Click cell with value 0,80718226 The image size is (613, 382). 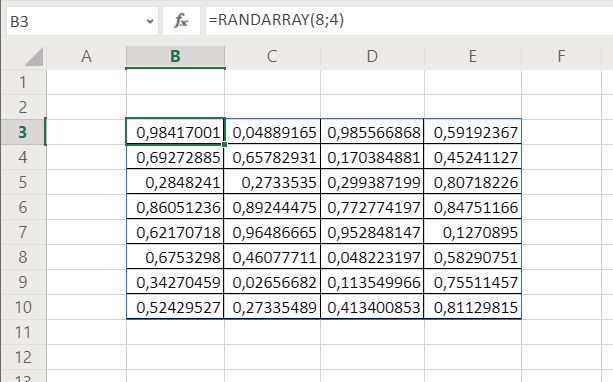[473, 182]
